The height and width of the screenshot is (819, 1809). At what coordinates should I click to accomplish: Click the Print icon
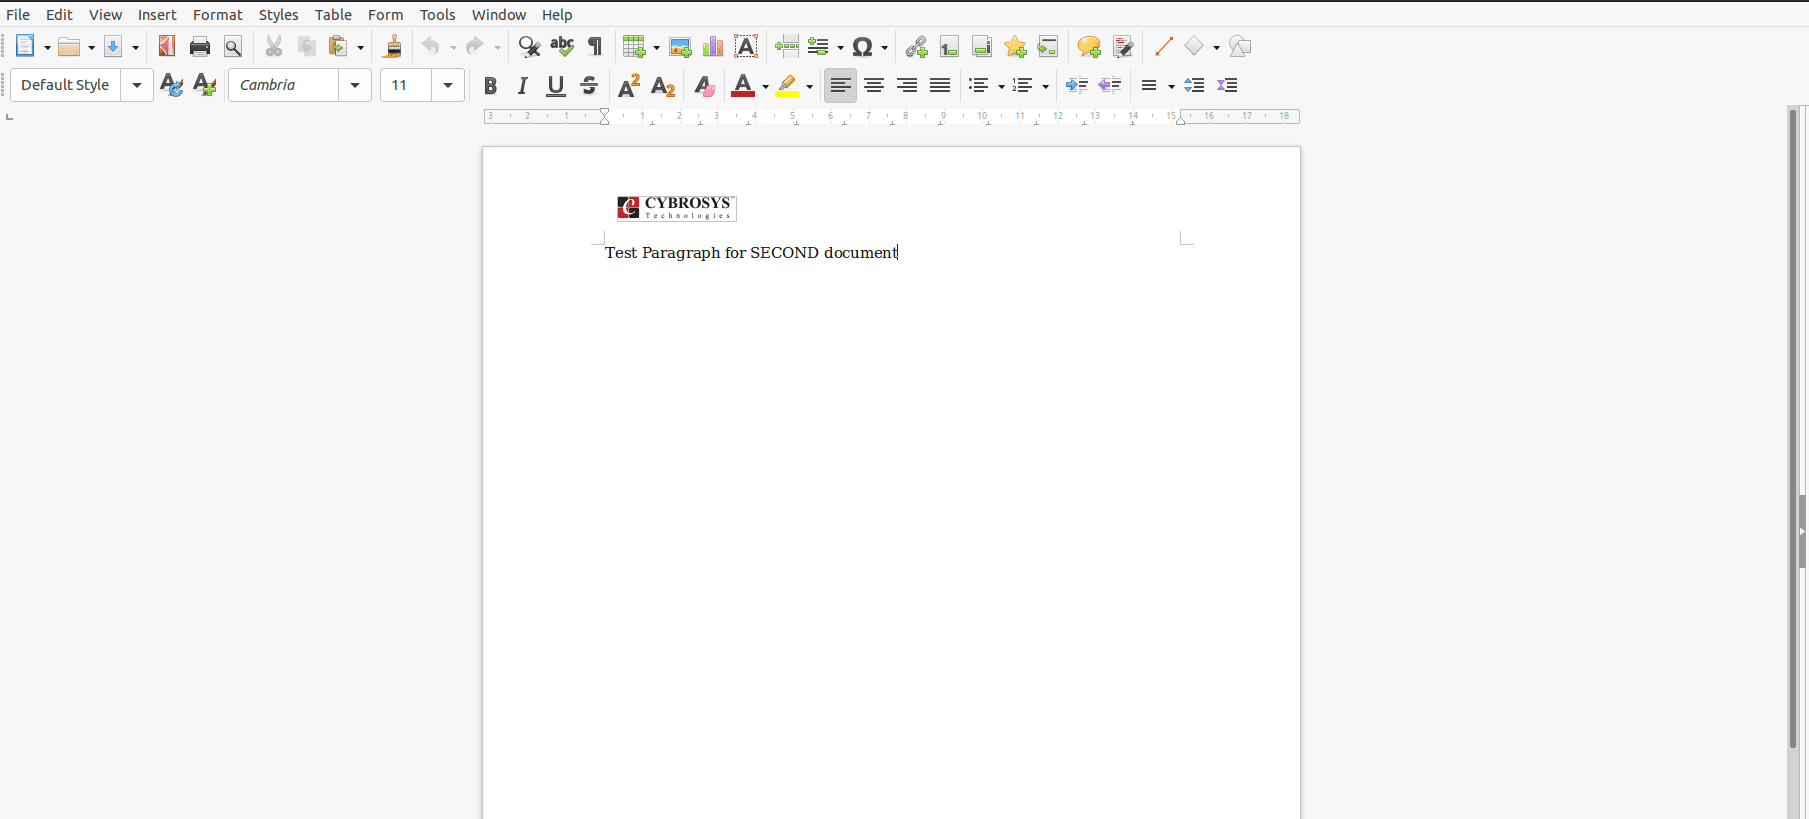200,46
